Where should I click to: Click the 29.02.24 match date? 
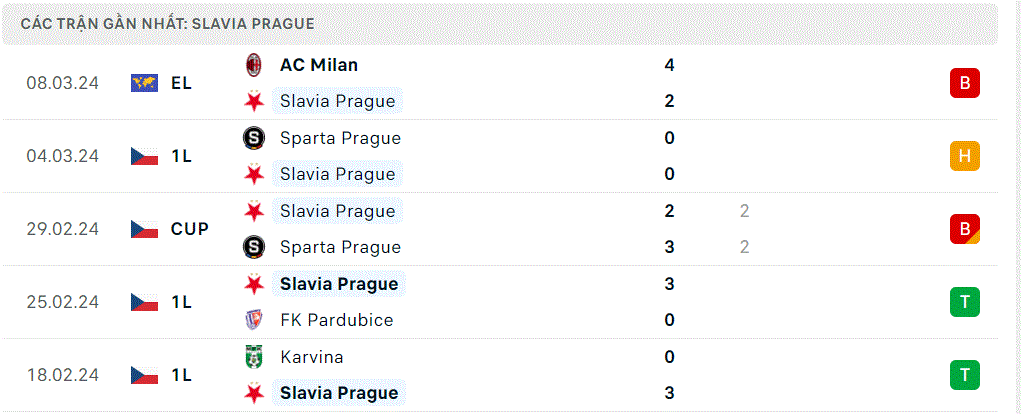click(63, 229)
